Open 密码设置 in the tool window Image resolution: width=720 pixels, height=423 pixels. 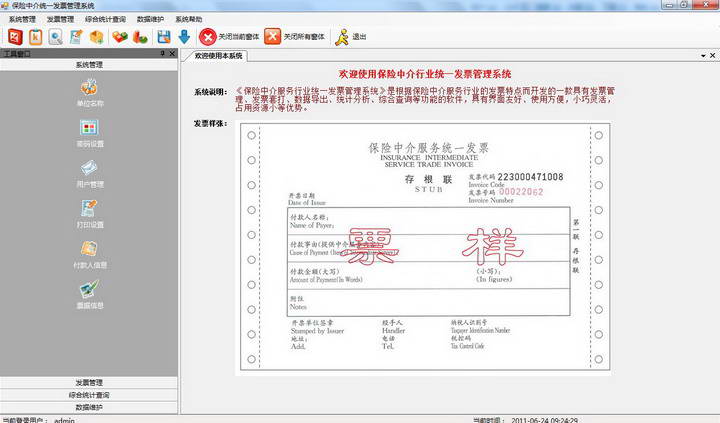pos(90,133)
